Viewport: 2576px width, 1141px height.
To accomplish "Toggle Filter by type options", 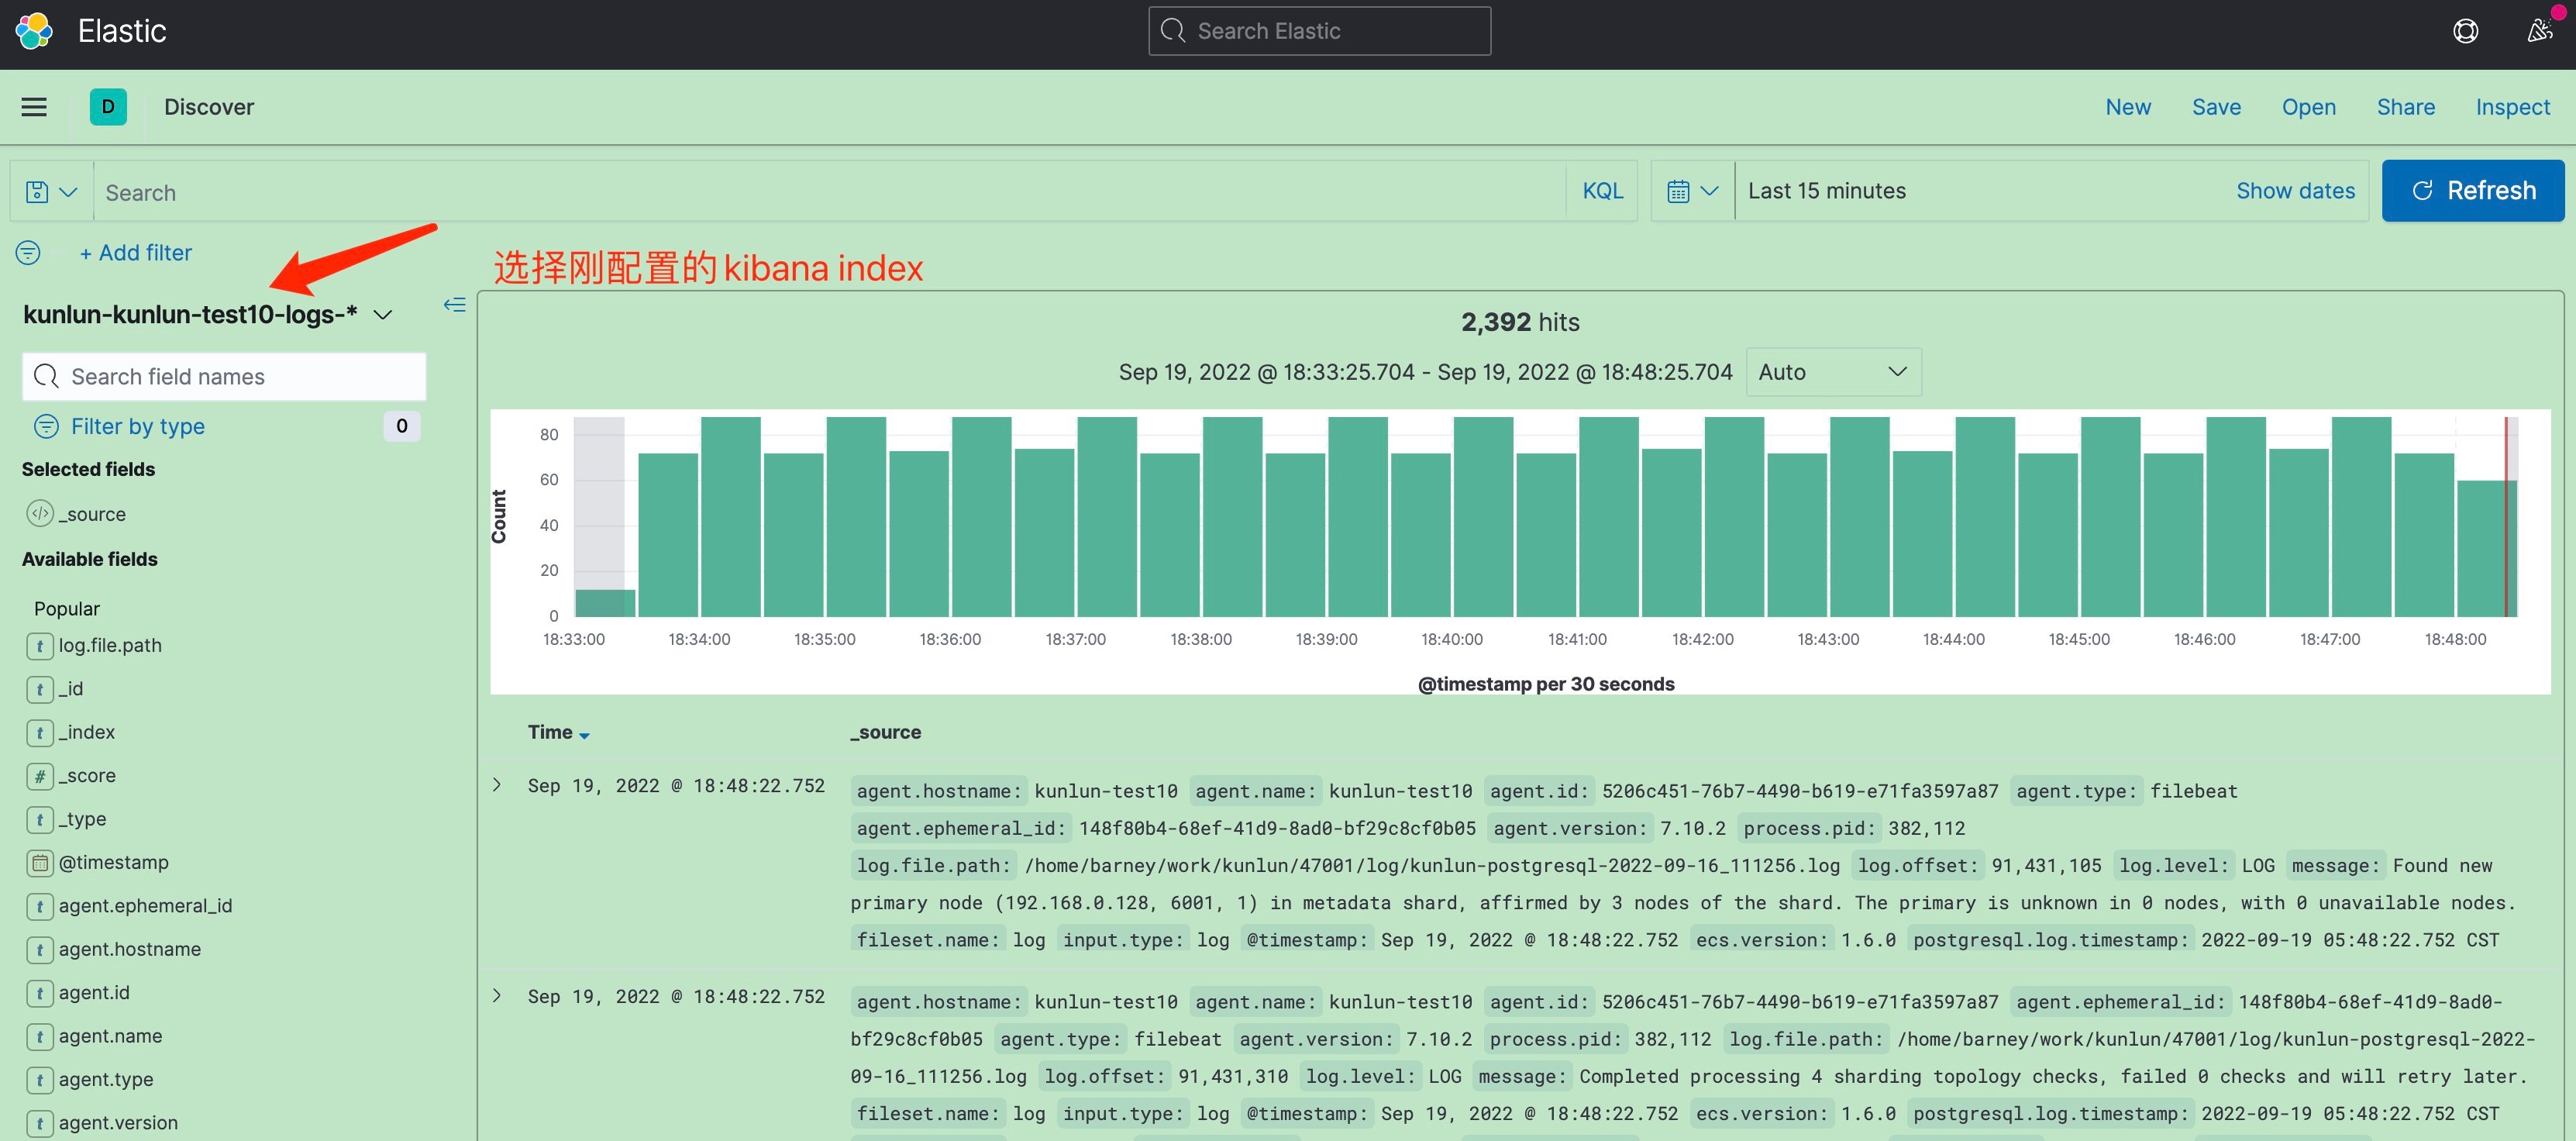I will pyautogui.click(x=138, y=427).
